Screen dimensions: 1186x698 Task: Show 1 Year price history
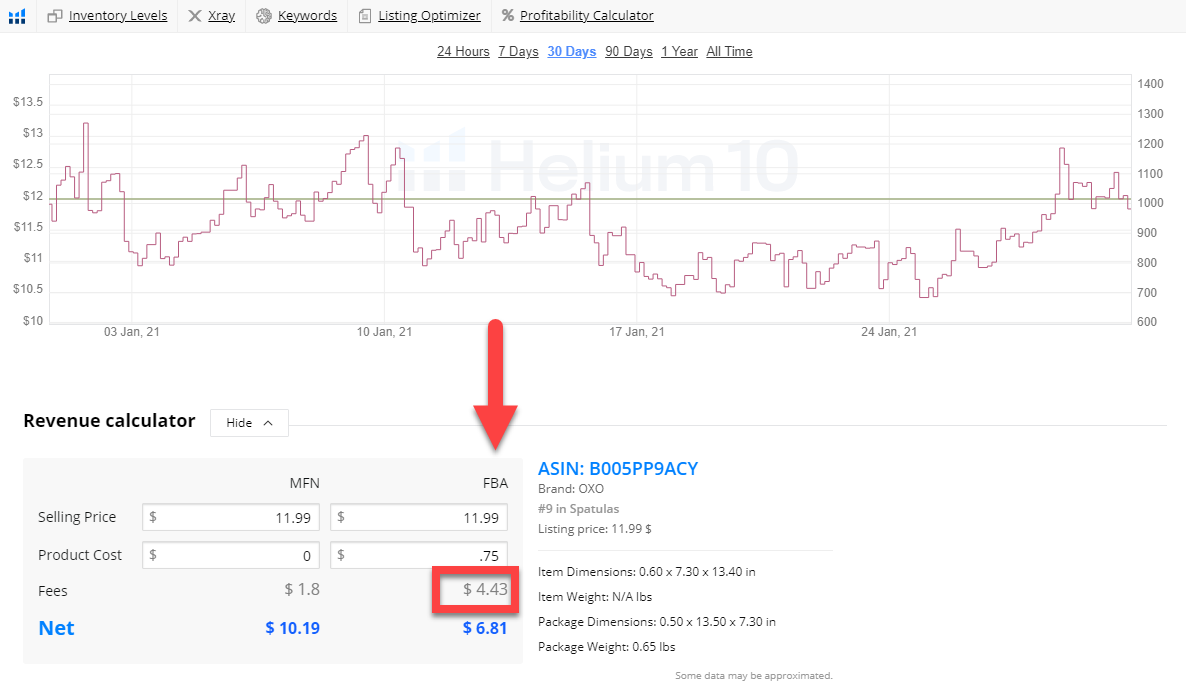(x=679, y=51)
